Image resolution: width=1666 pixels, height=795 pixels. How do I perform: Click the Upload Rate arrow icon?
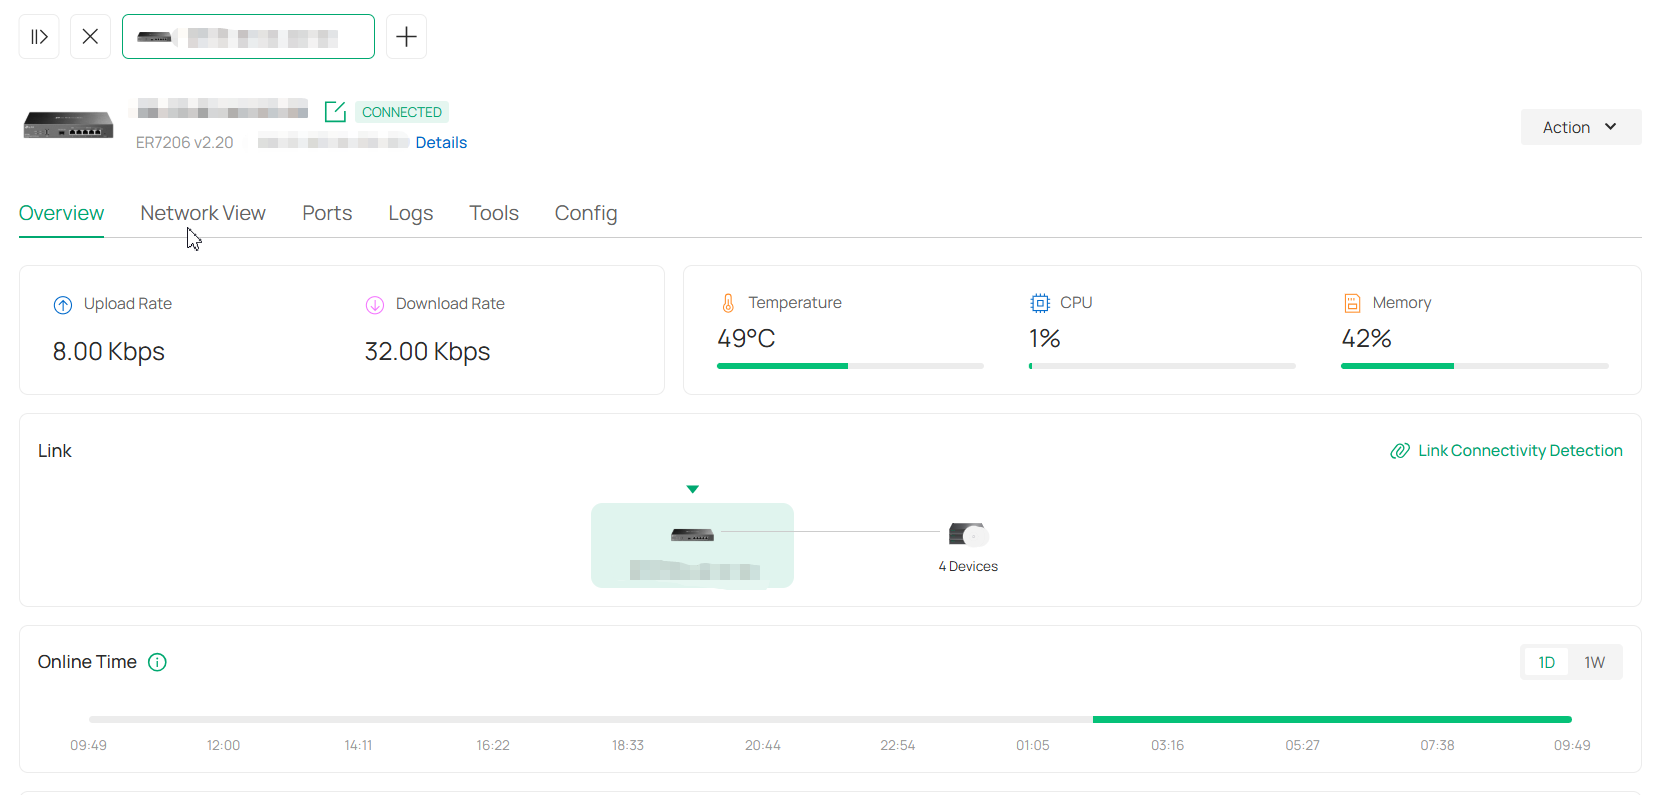point(63,305)
